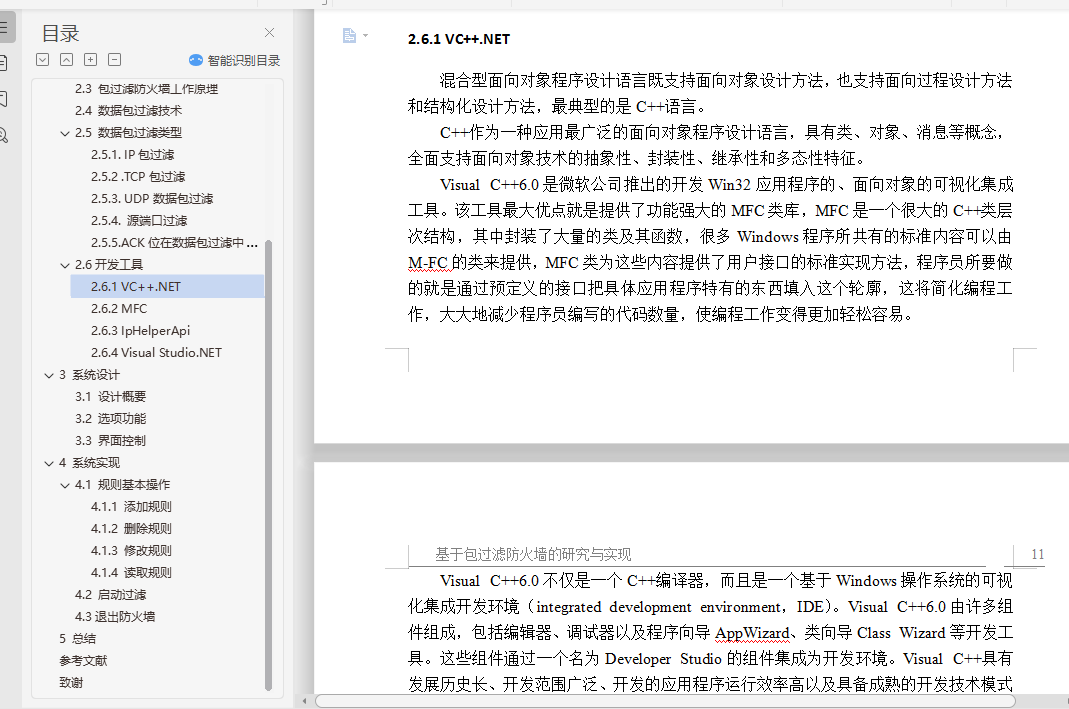Select the outline icon in left sidebar
This screenshot has width=1069, height=709.
pos(3,28)
